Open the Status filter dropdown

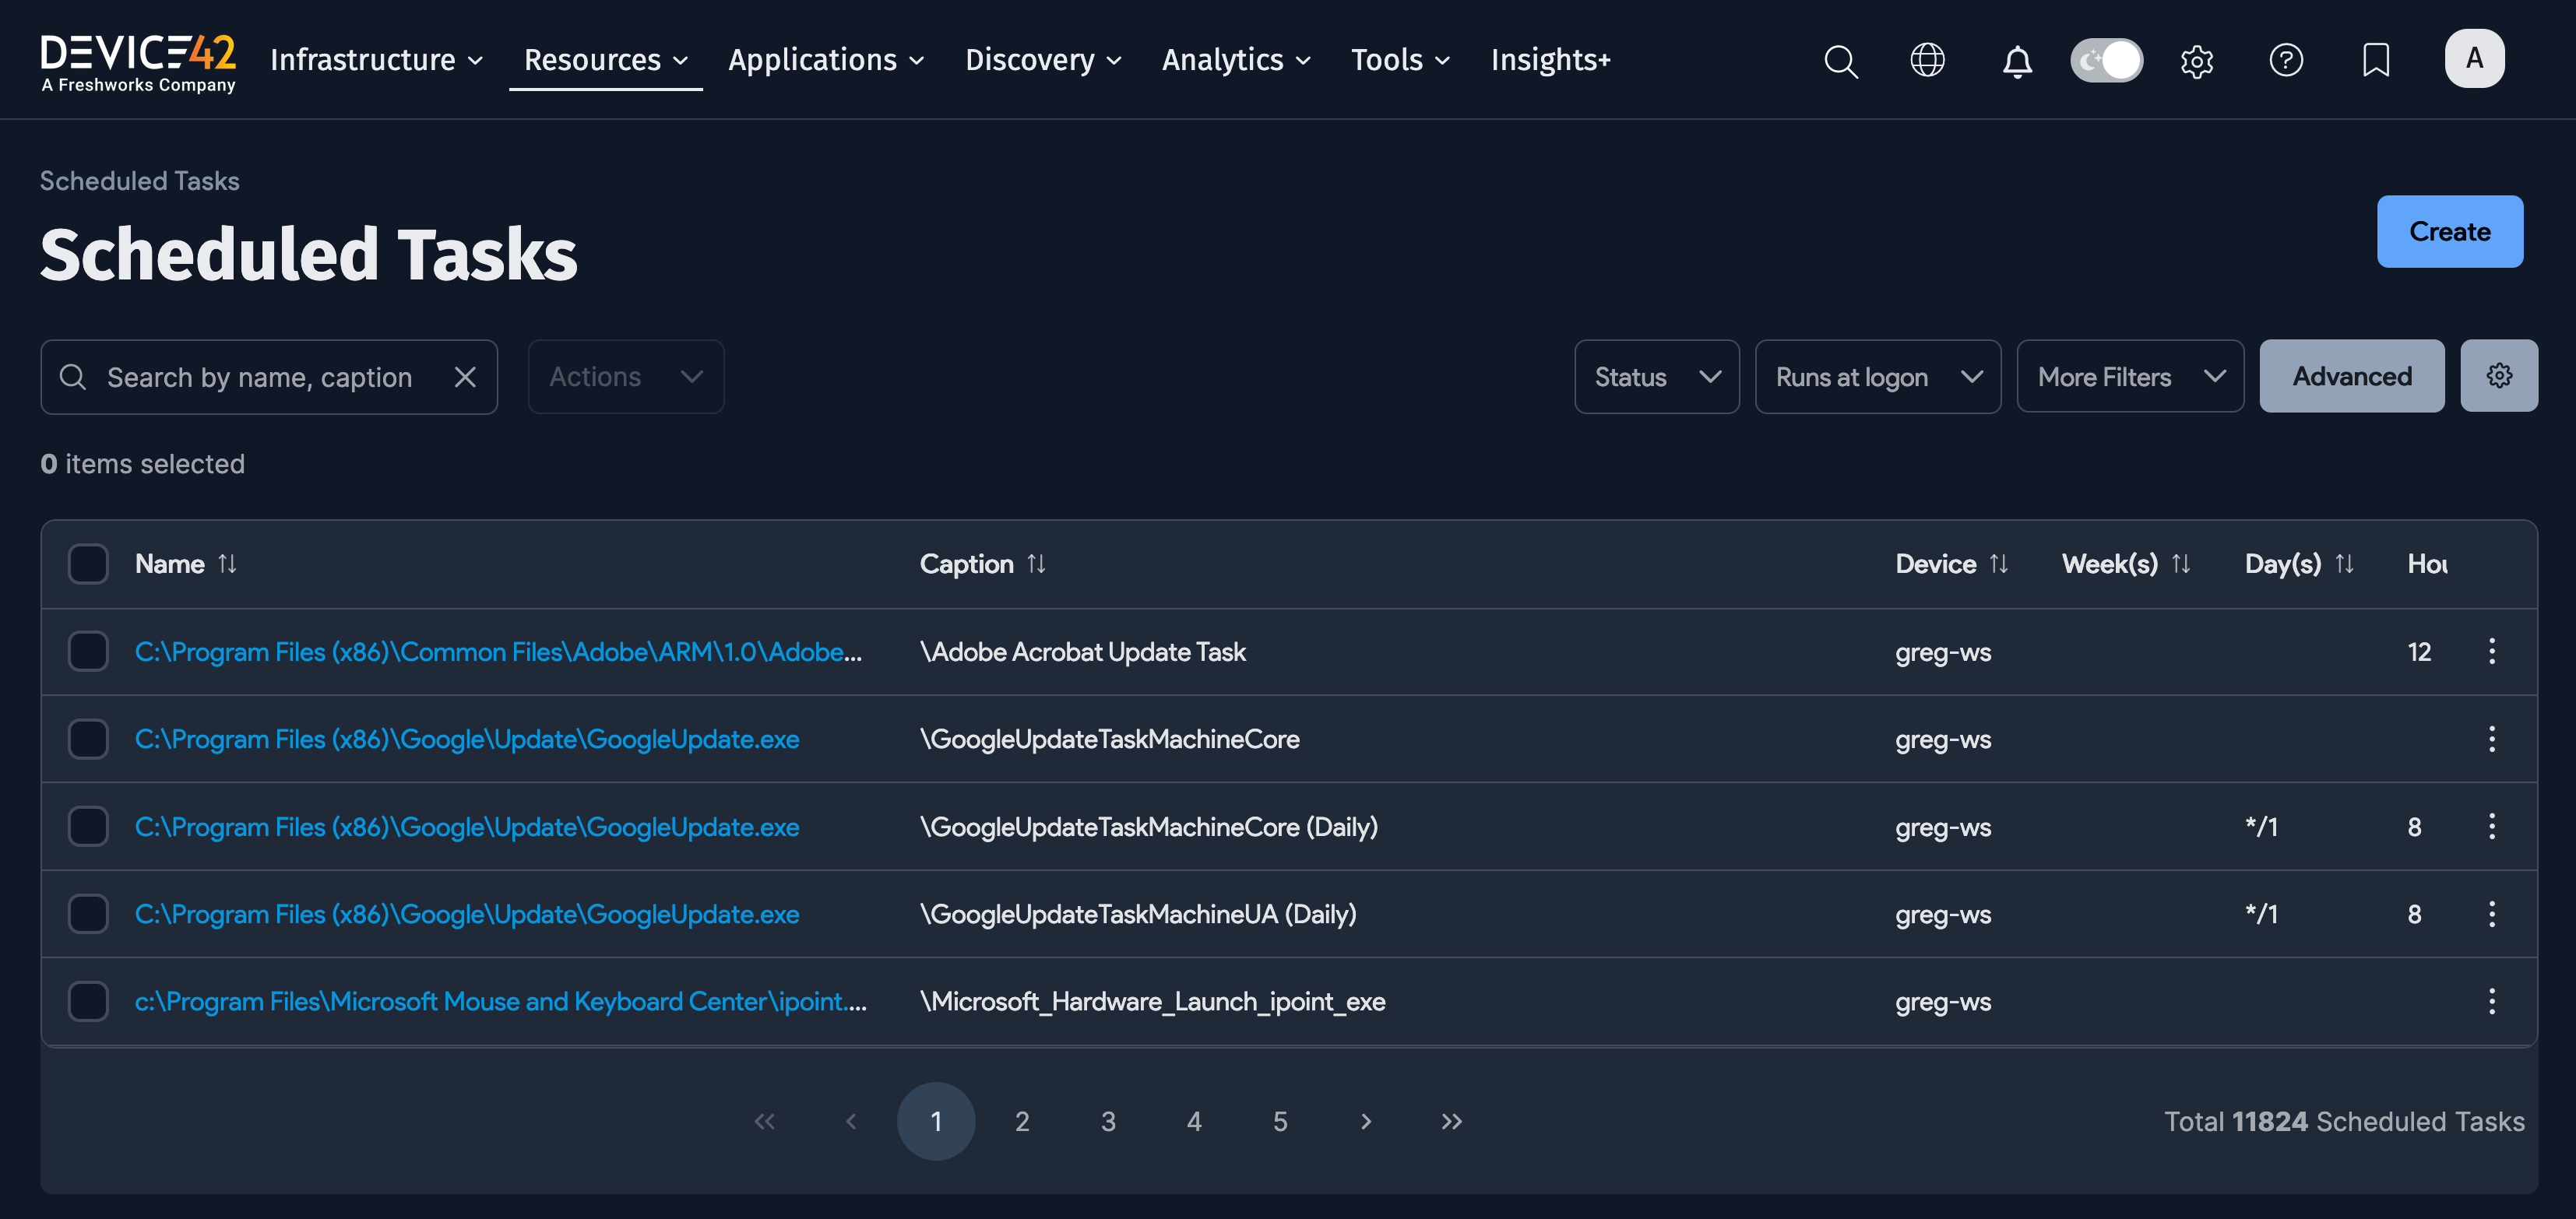(x=1656, y=376)
